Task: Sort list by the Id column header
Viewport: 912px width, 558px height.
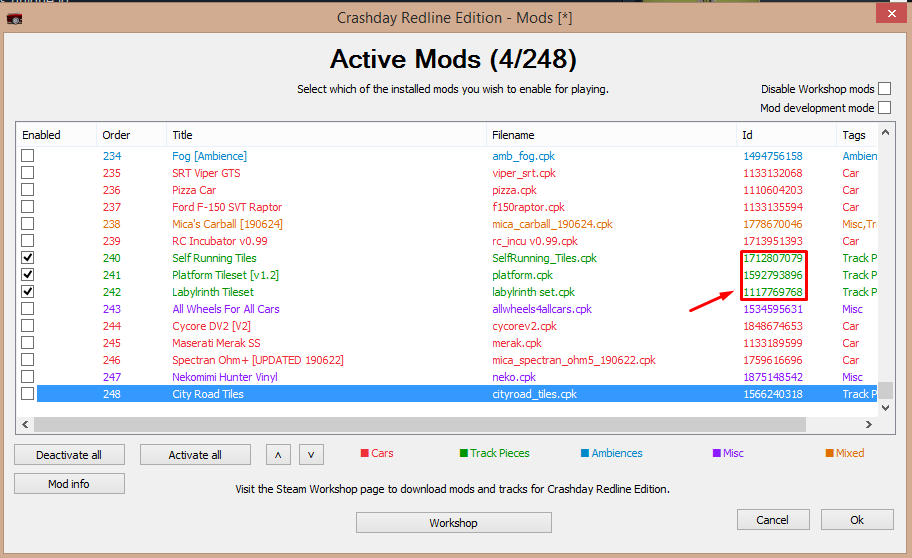Action: 786,135
